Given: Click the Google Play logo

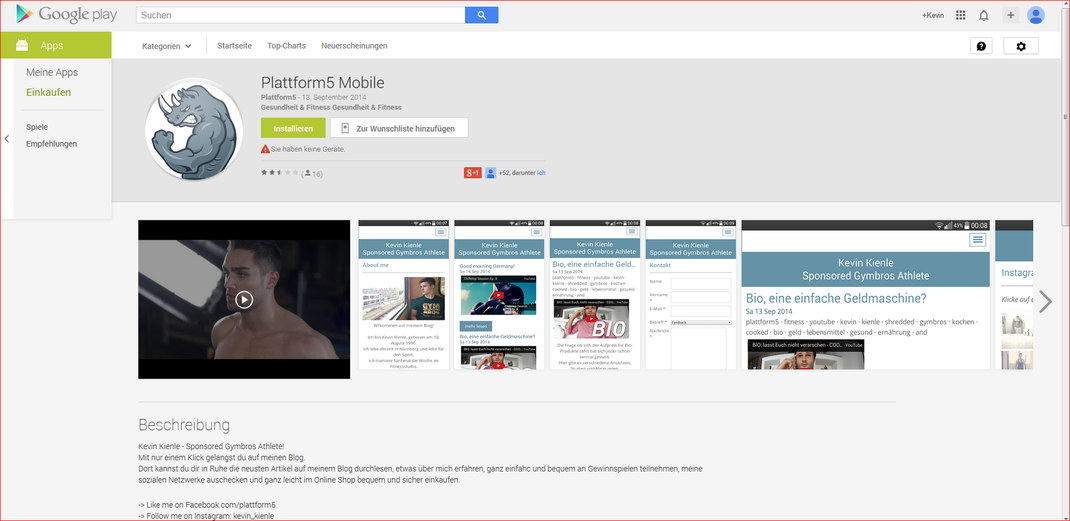Looking at the screenshot, I should point(66,14).
